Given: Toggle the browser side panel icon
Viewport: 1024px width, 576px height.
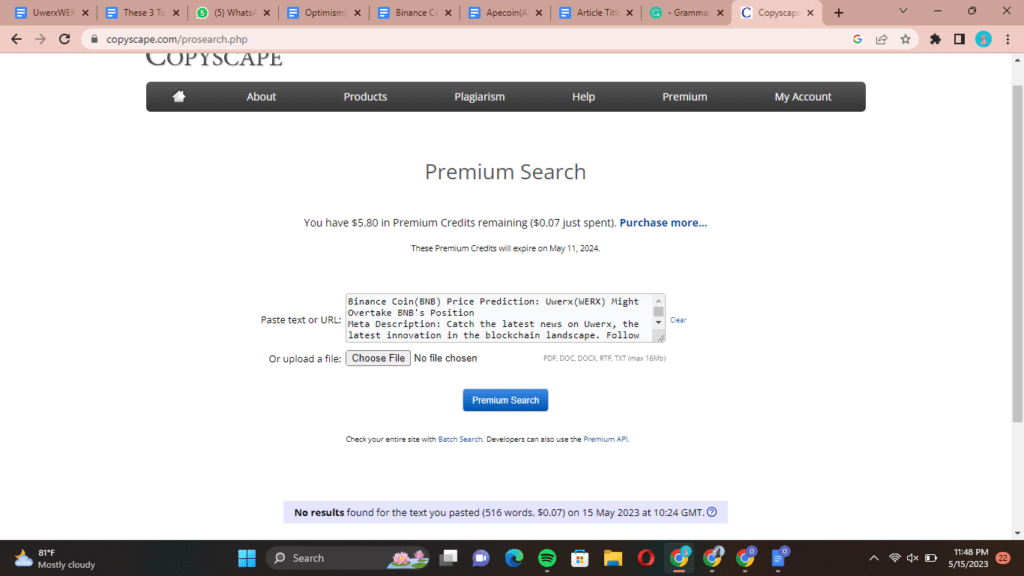Looking at the screenshot, I should coord(959,39).
